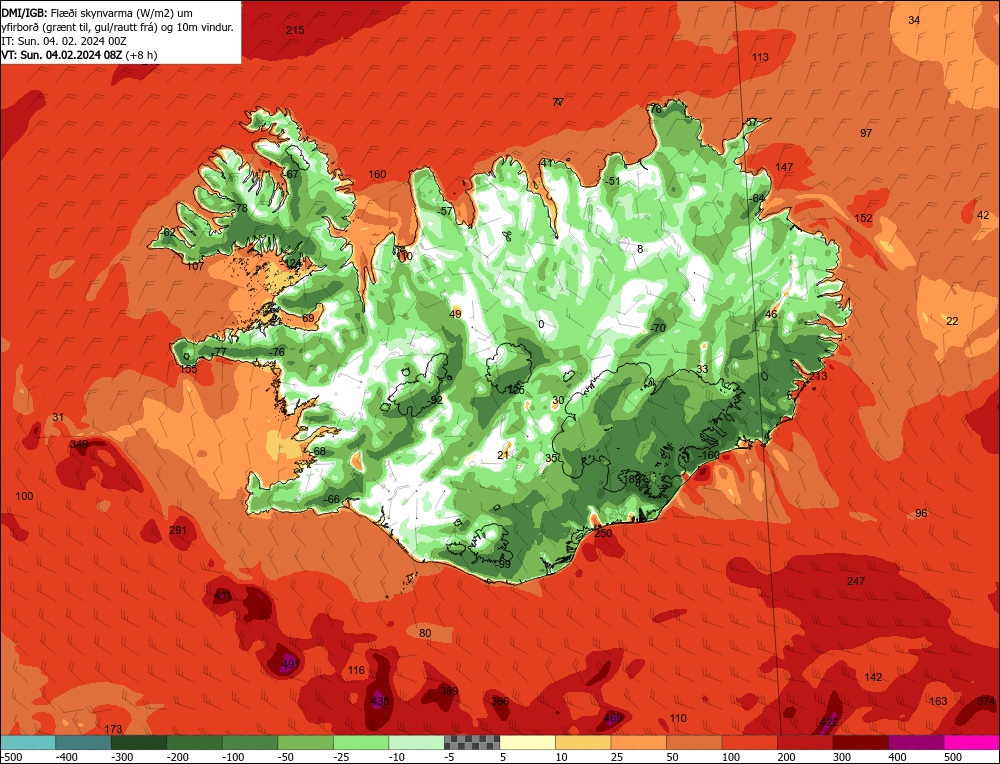Click the legend swatch between -400 and -300
Image resolution: width=1000 pixels, height=764 pixels.
pos(83,742)
